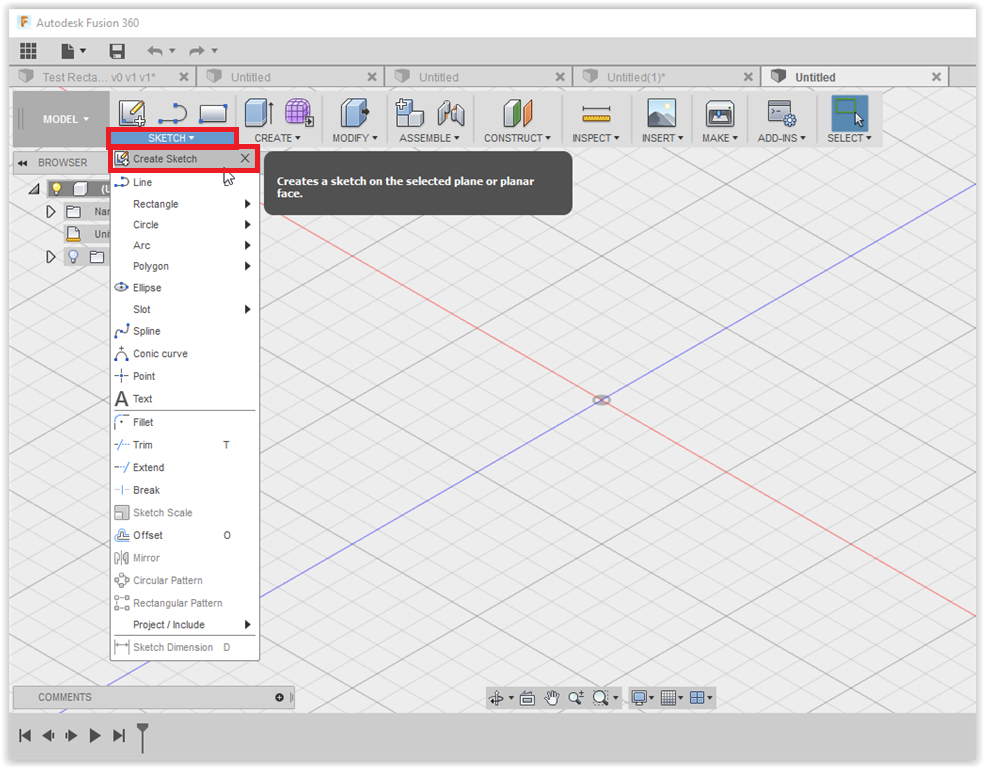Click the Save icon in the top bar
This screenshot has height=768, width=984.
pyautogui.click(x=117, y=51)
